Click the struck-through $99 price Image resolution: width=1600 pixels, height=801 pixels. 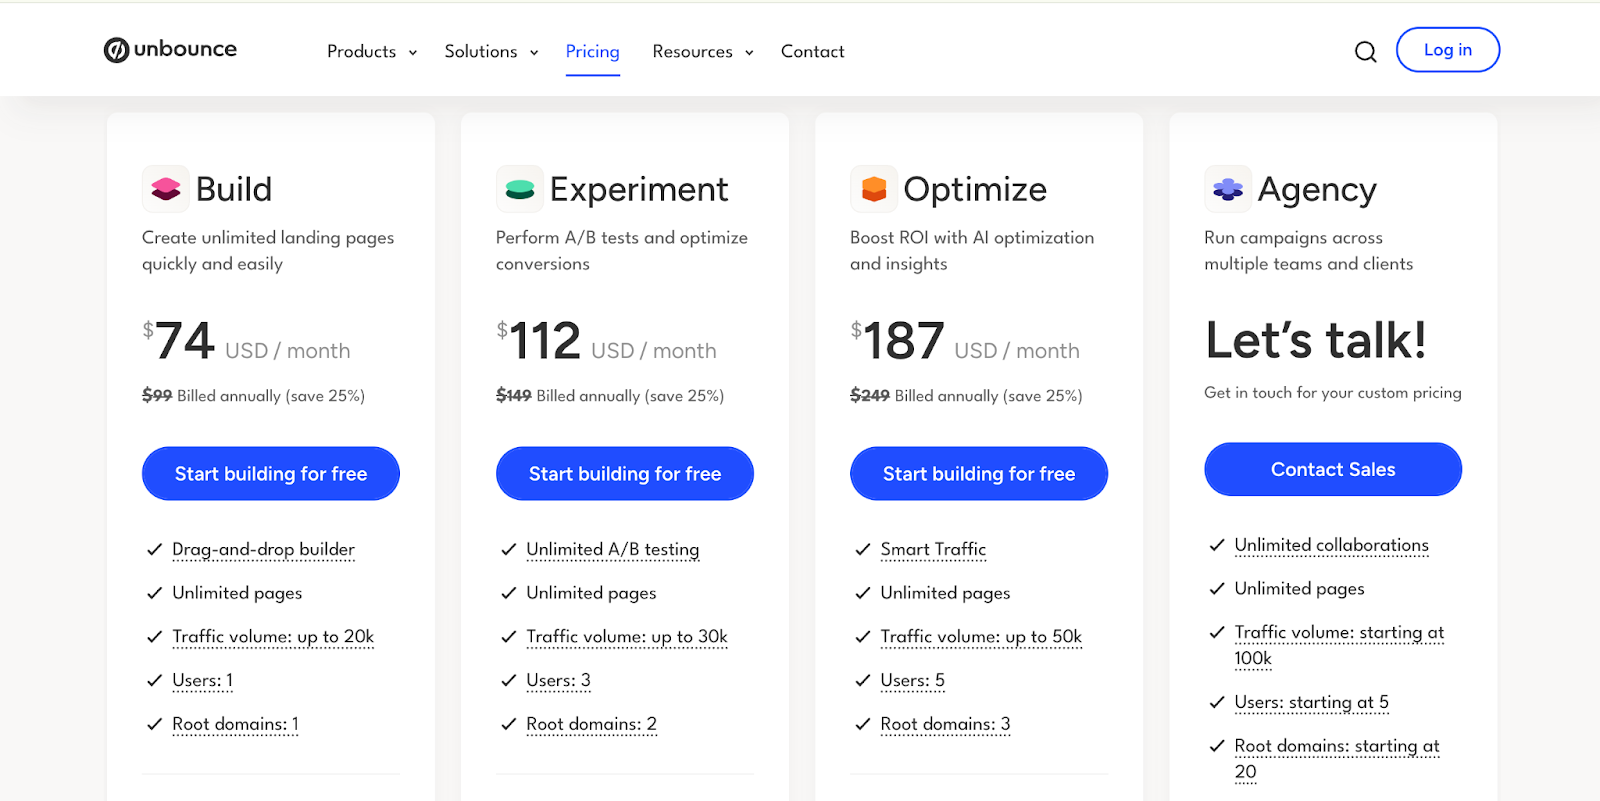(x=157, y=395)
